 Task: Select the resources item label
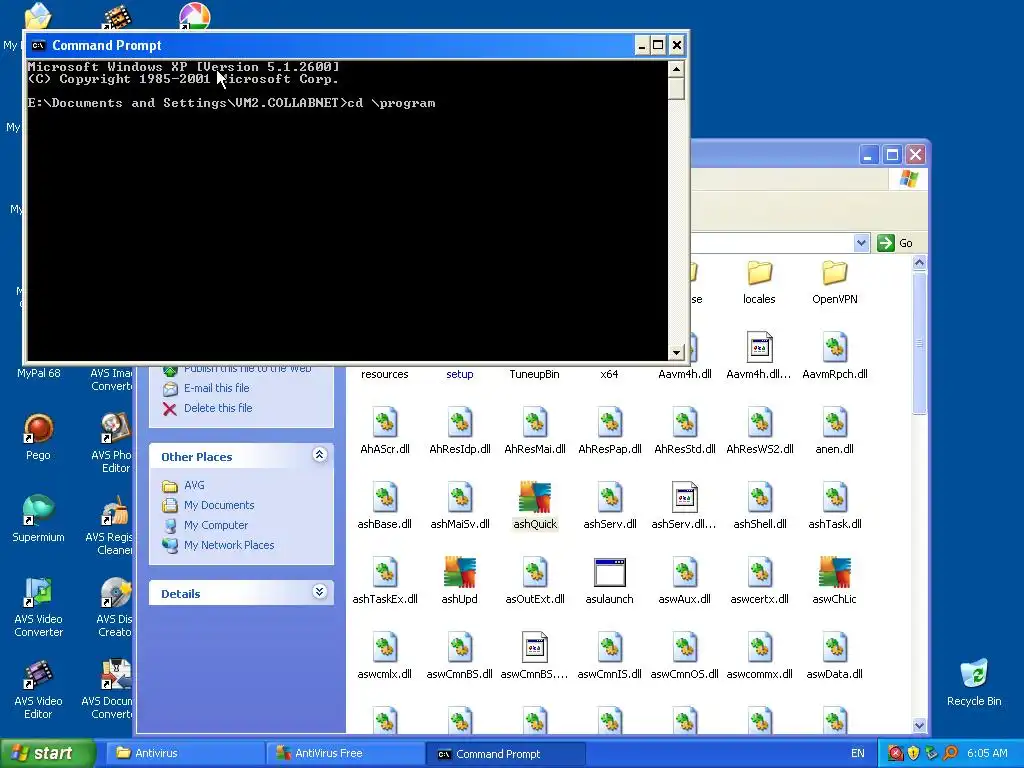coord(385,374)
